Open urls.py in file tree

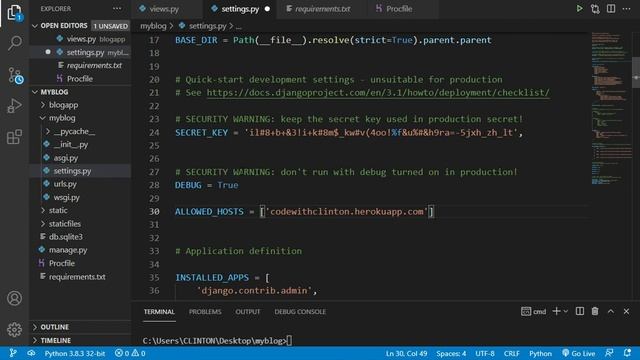[x=65, y=184]
